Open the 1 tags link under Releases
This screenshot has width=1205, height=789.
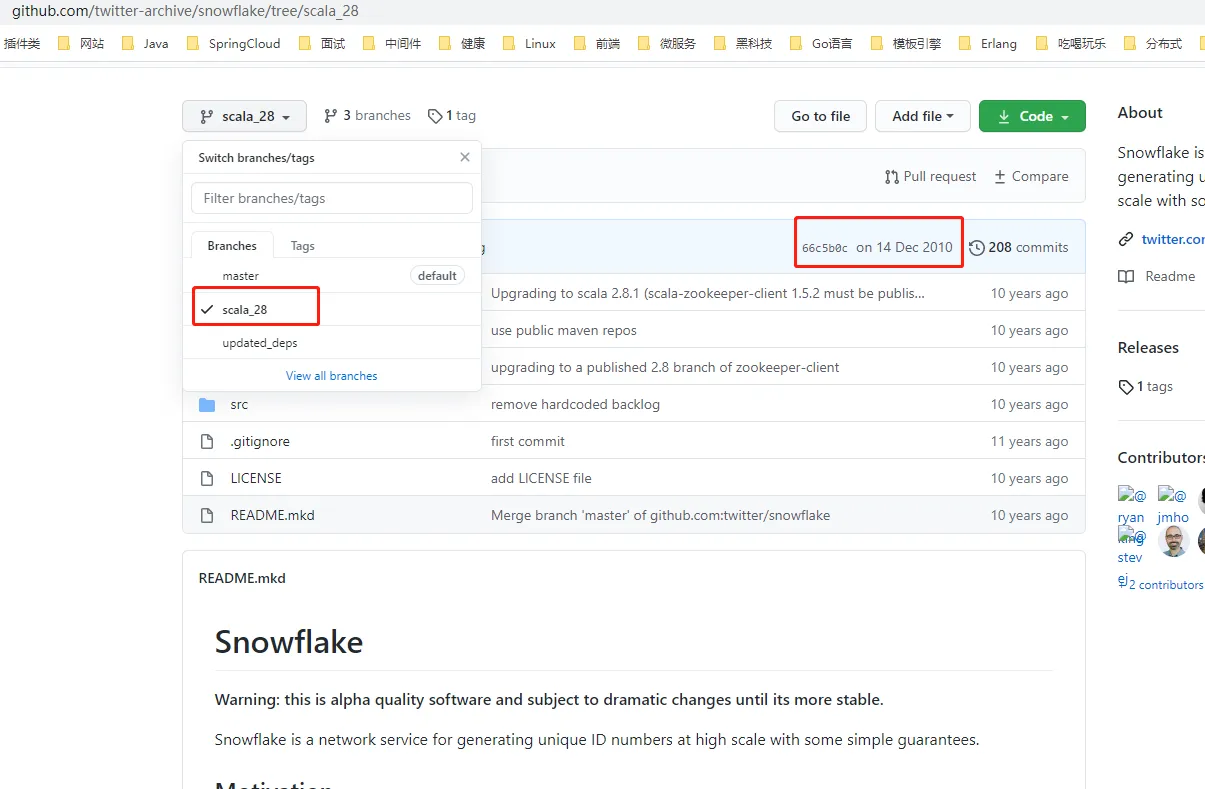(x=1153, y=386)
